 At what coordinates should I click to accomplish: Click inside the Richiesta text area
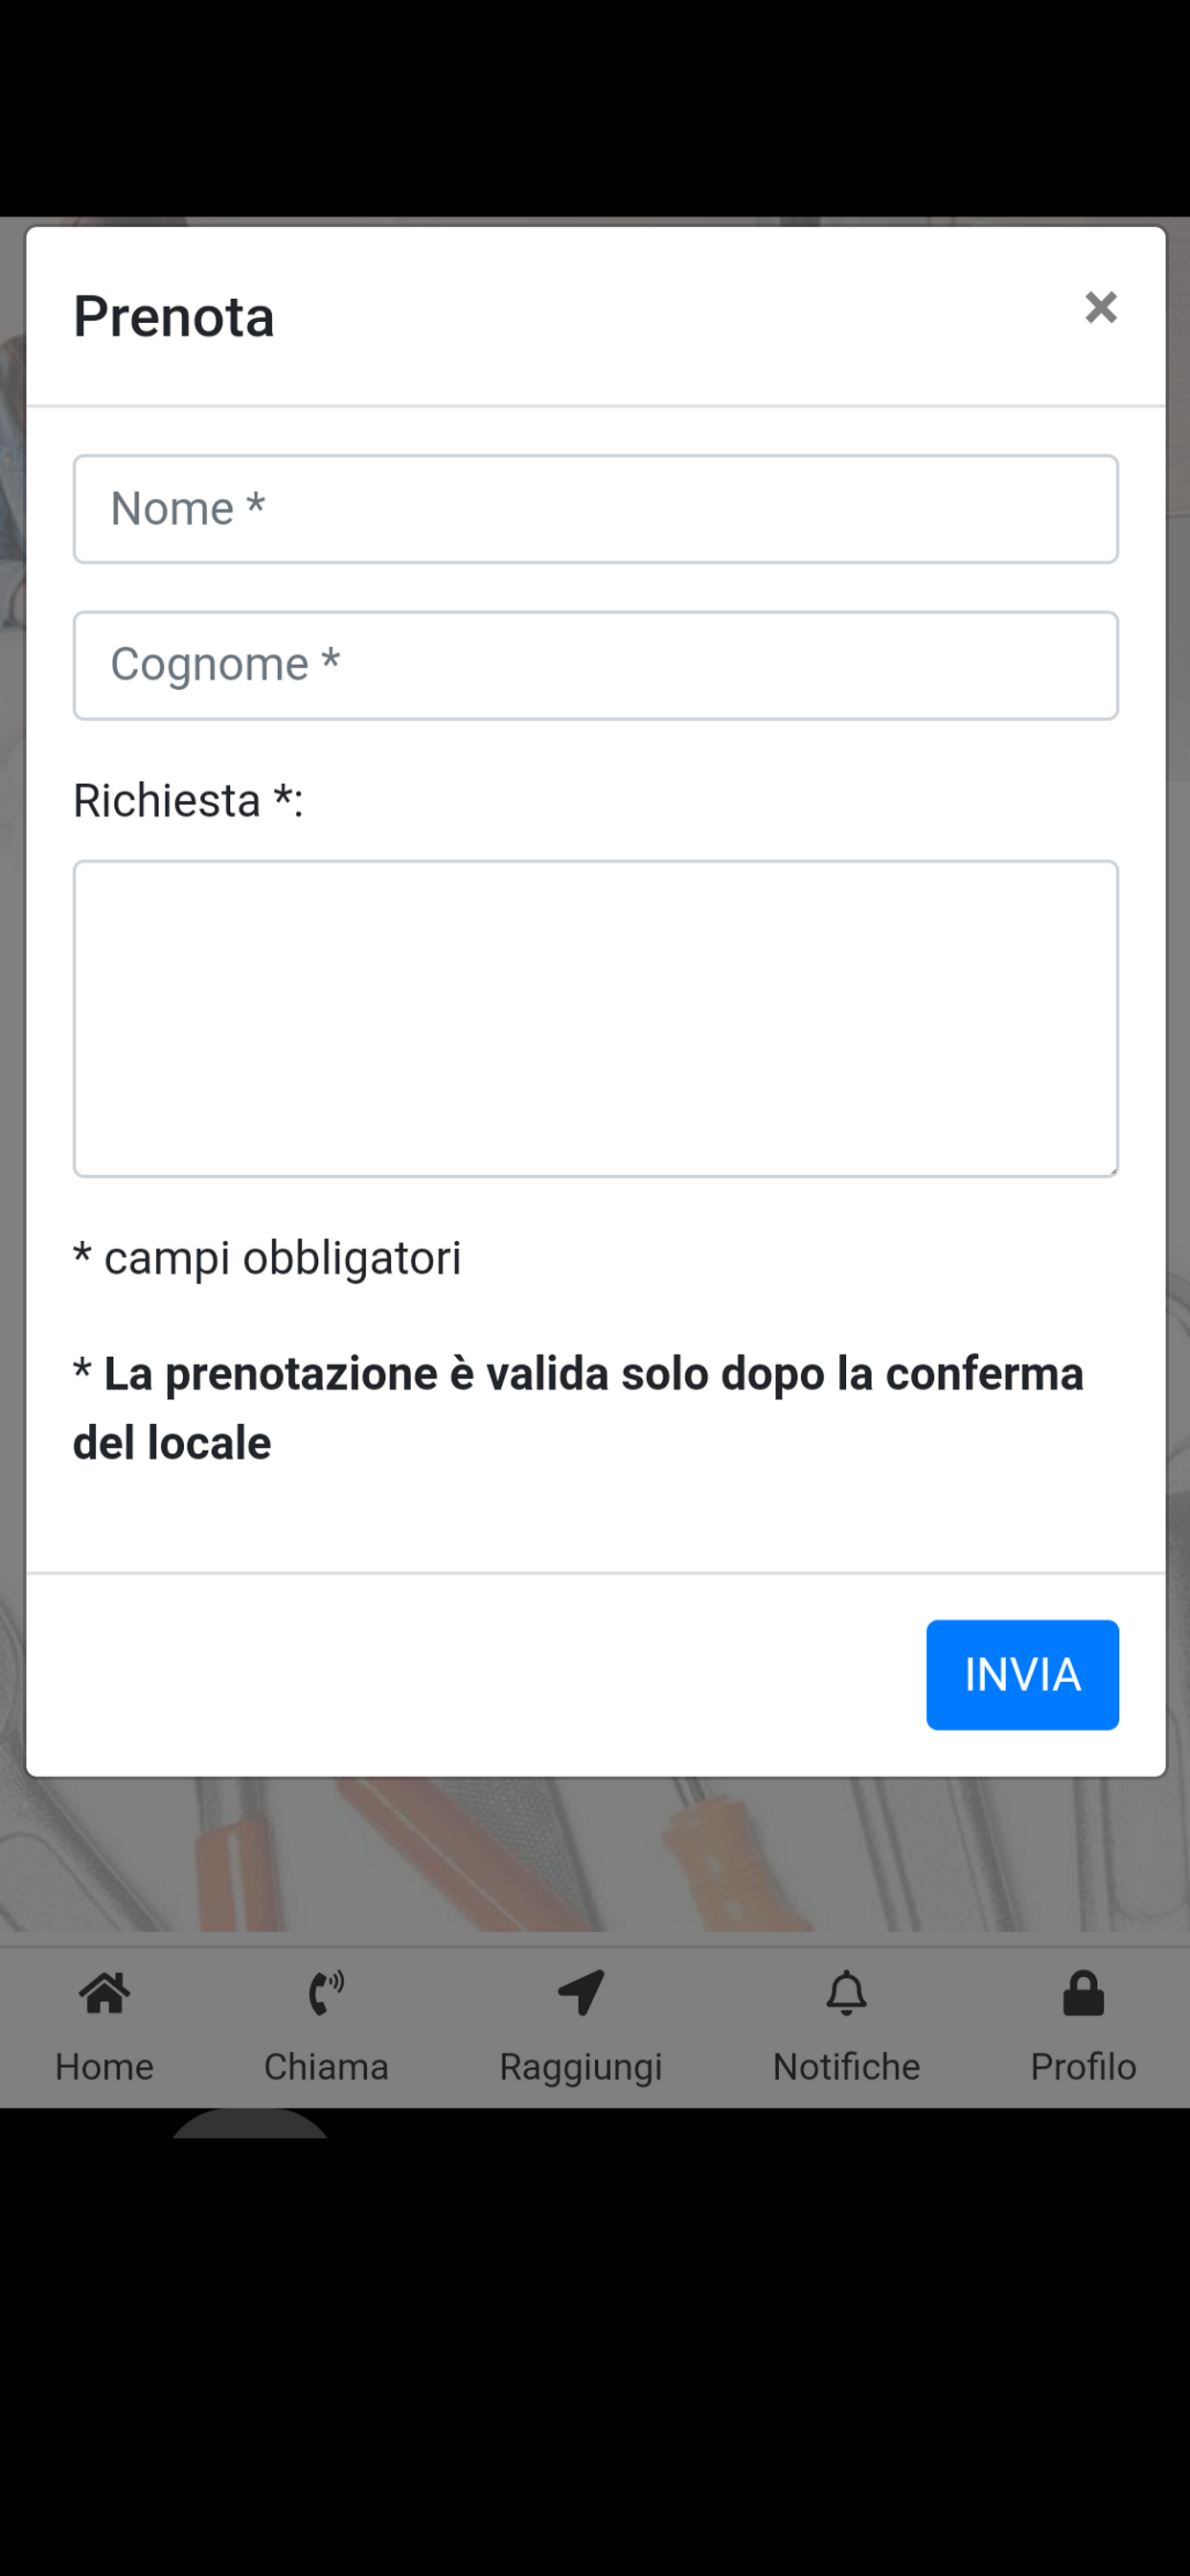(x=595, y=1018)
